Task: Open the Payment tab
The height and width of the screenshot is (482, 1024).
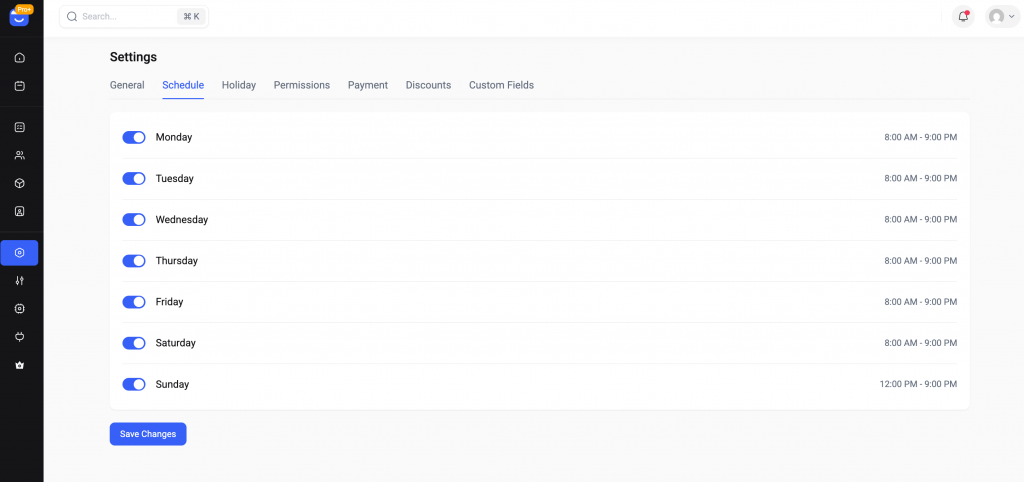Action: coord(368,85)
